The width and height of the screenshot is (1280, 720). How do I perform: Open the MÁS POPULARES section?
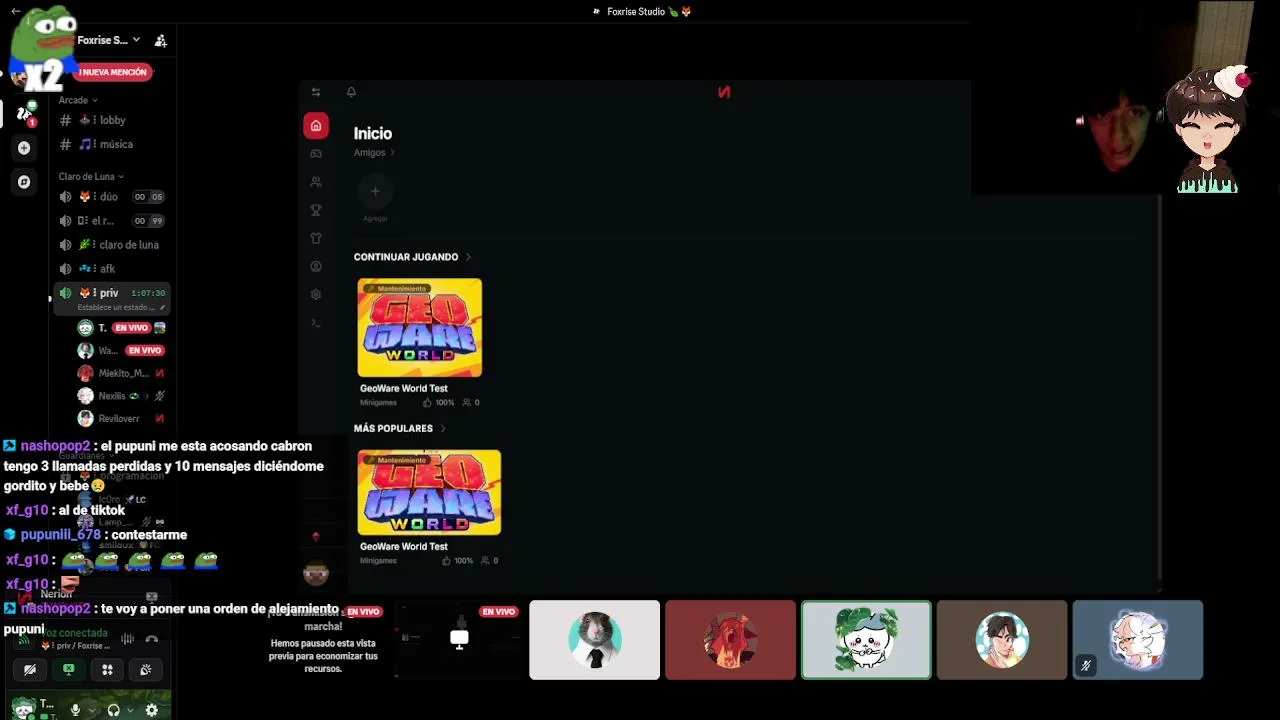tap(400, 428)
